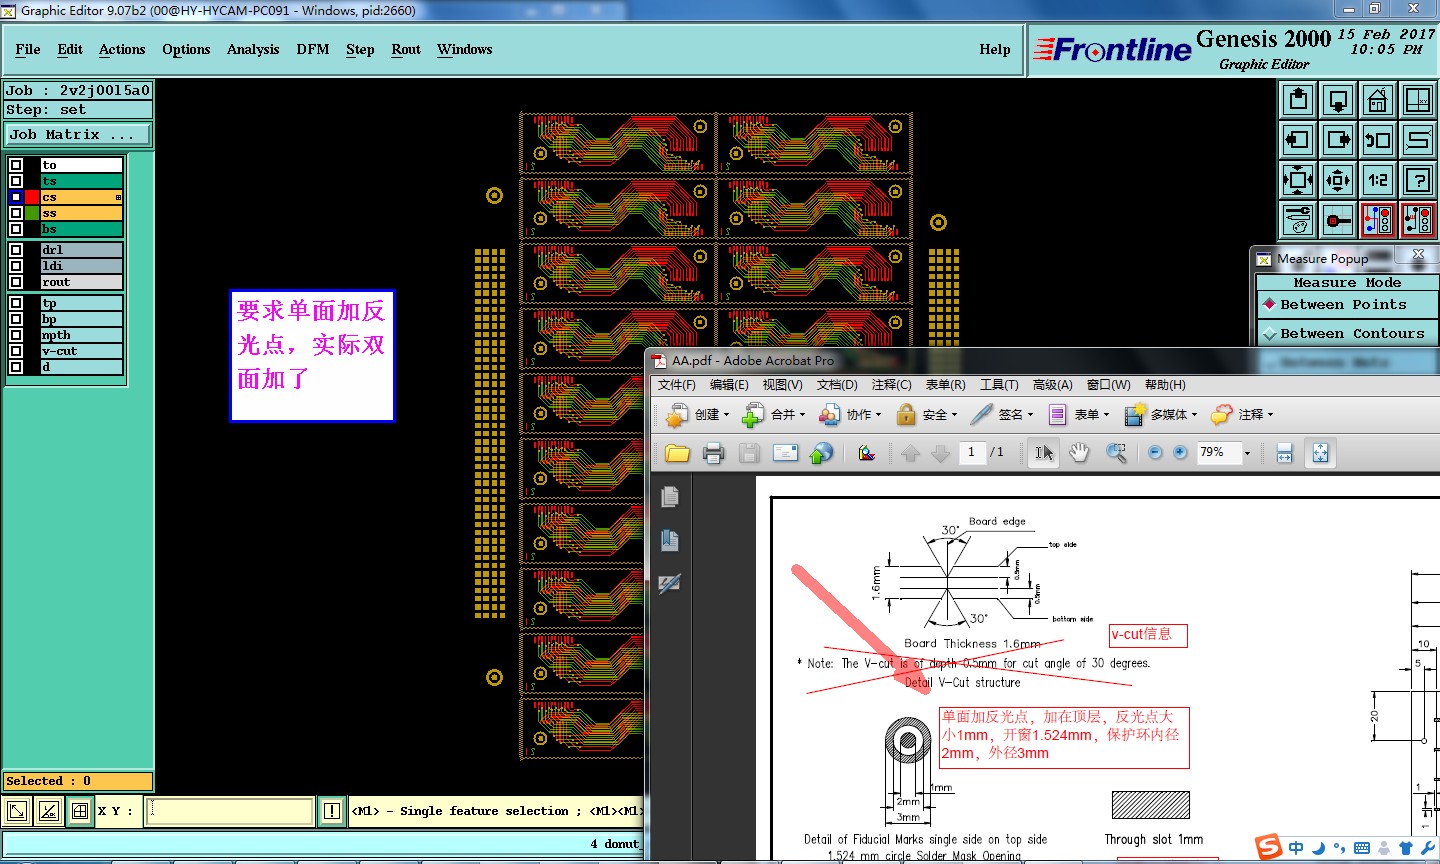This screenshot has width=1440, height=864.
Task: Click the zoom out arrows icon
Action: click(x=1298, y=180)
